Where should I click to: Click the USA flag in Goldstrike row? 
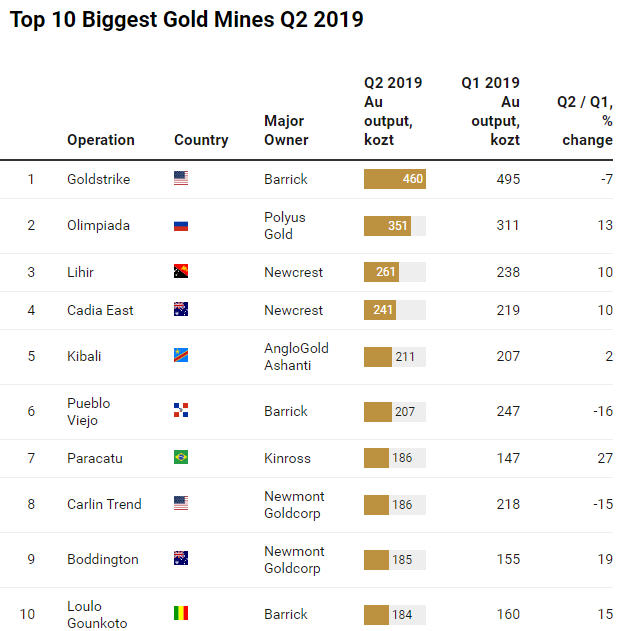181,179
